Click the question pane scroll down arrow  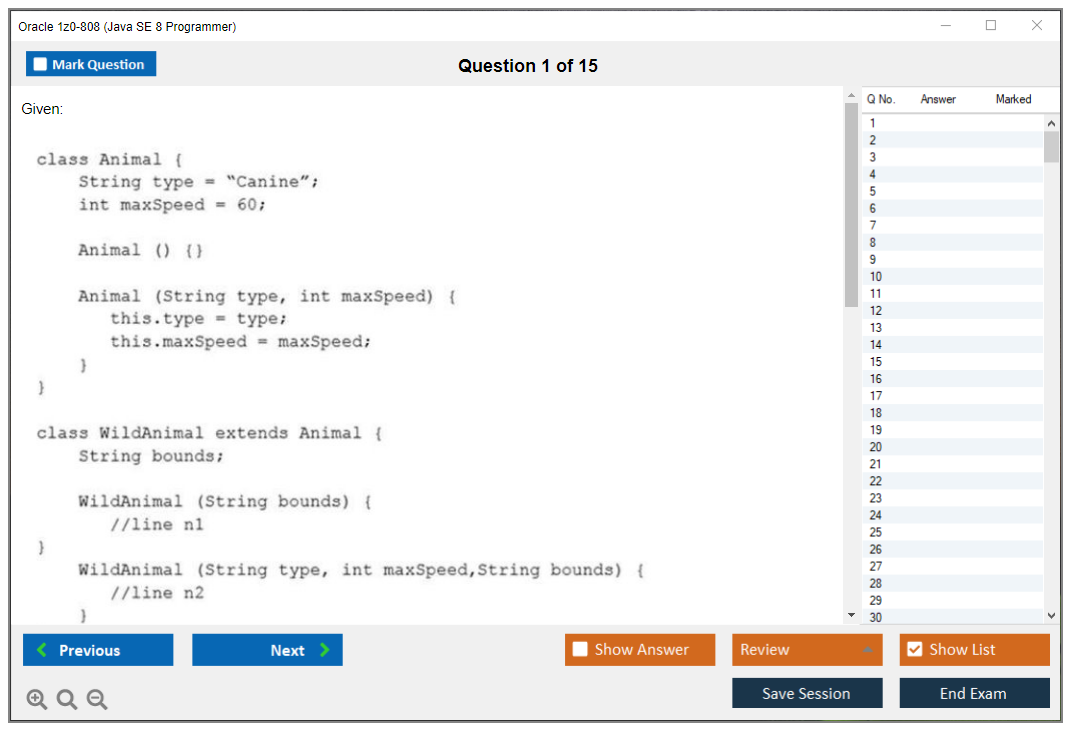[x=851, y=615]
